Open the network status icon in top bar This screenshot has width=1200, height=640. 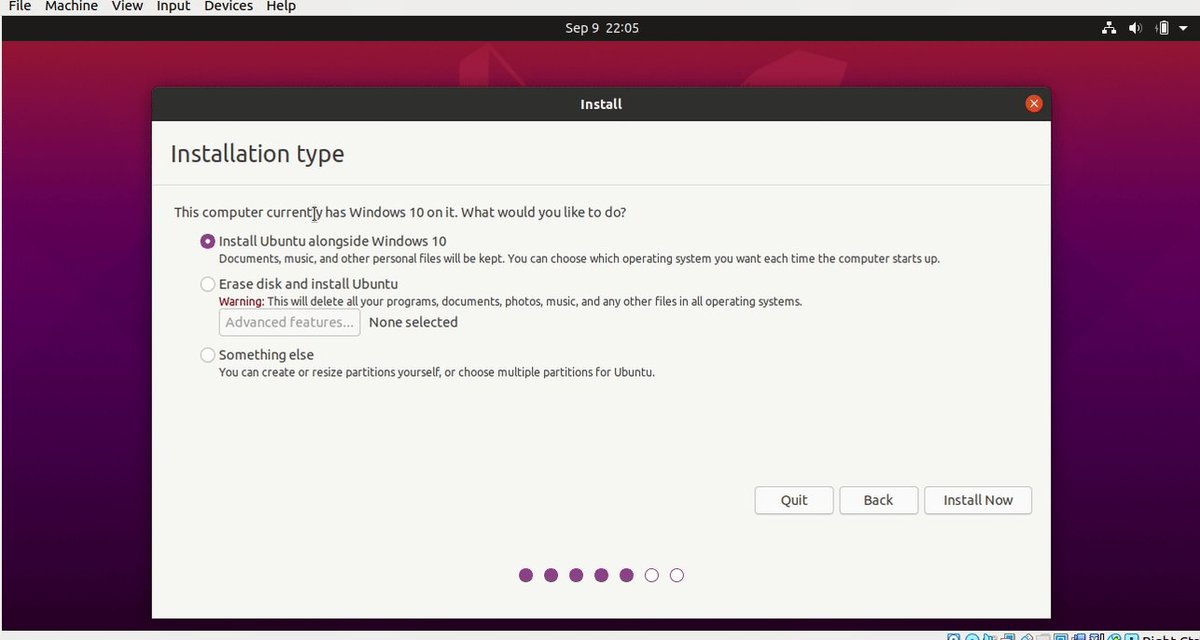(1109, 28)
